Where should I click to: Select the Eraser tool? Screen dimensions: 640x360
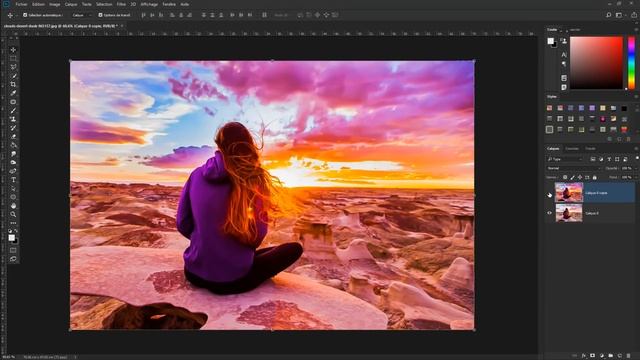click(x=13, y=136)
